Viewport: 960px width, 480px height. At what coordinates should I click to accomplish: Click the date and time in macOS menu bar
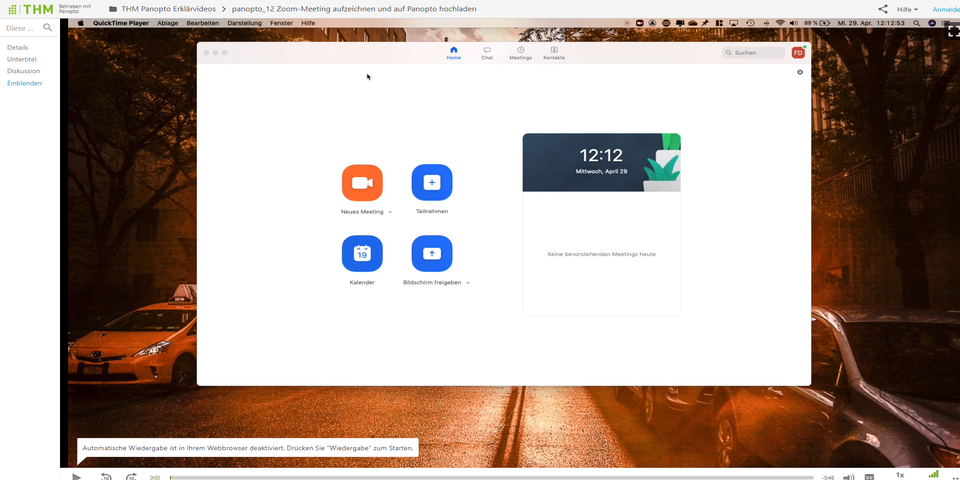coord(871,23)
